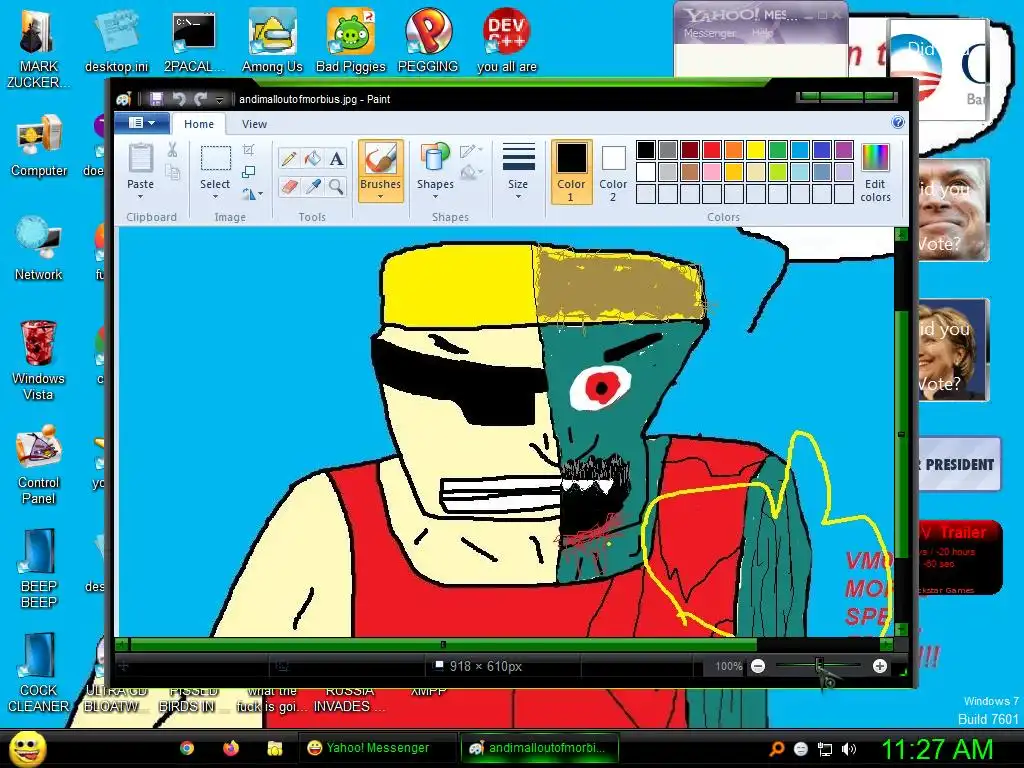1024x768 pixels.
Task: Open the PEGGING desktop icon
Action: point(428,41)
